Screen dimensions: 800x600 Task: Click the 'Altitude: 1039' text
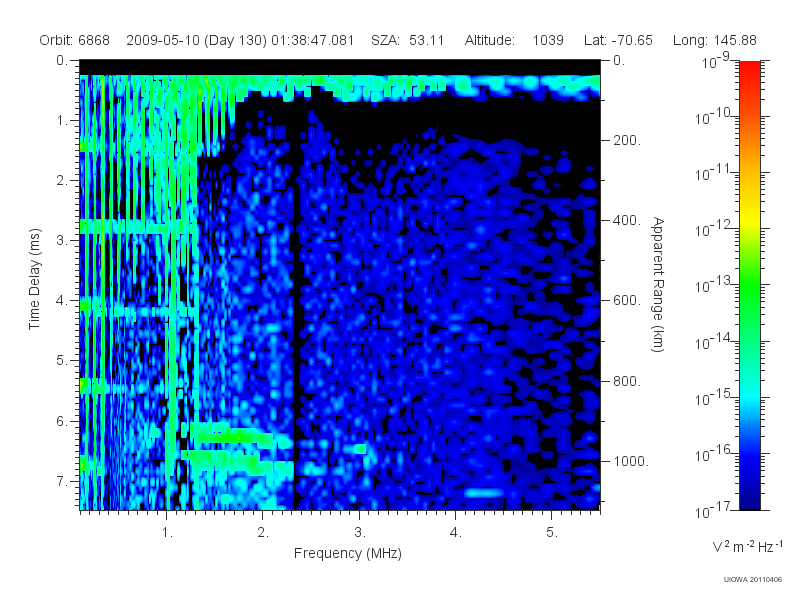click(514, 40)
